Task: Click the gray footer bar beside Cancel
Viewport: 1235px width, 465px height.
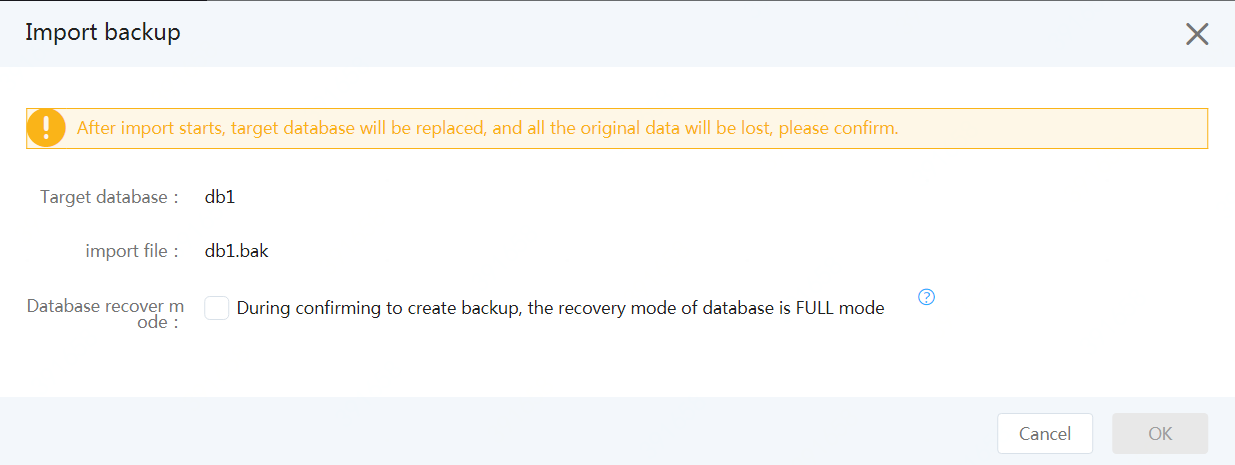Action: (500, 433)
